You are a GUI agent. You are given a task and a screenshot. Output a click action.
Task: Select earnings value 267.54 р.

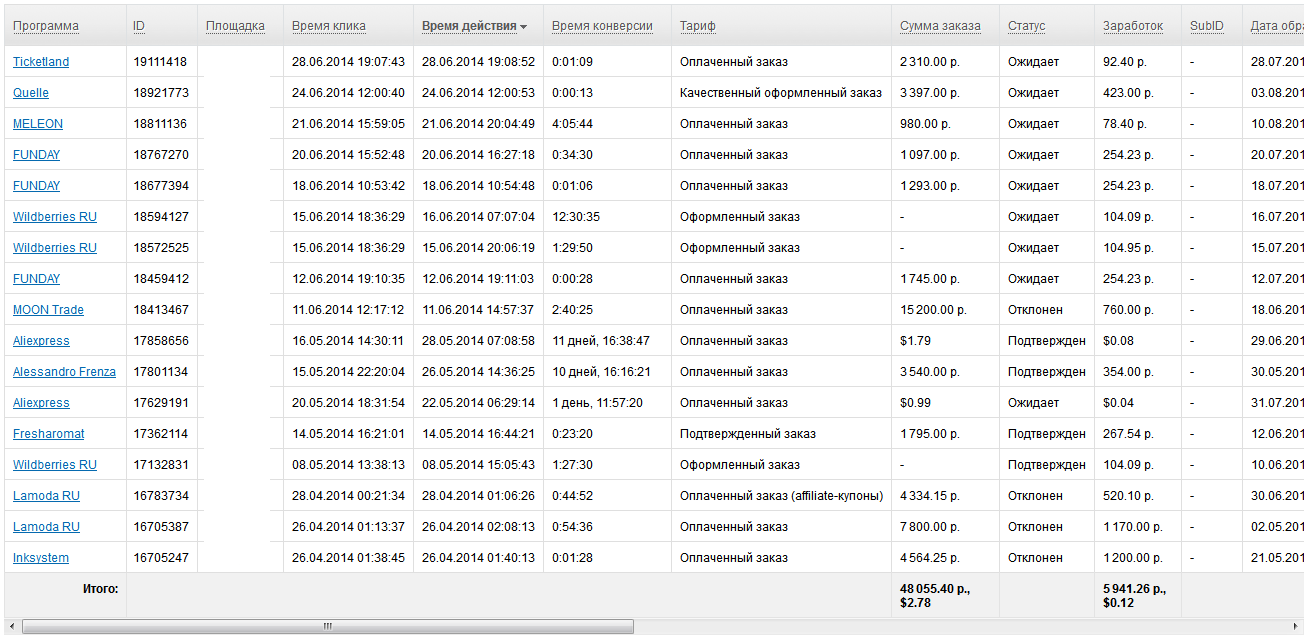click(x=1128, y=434)
